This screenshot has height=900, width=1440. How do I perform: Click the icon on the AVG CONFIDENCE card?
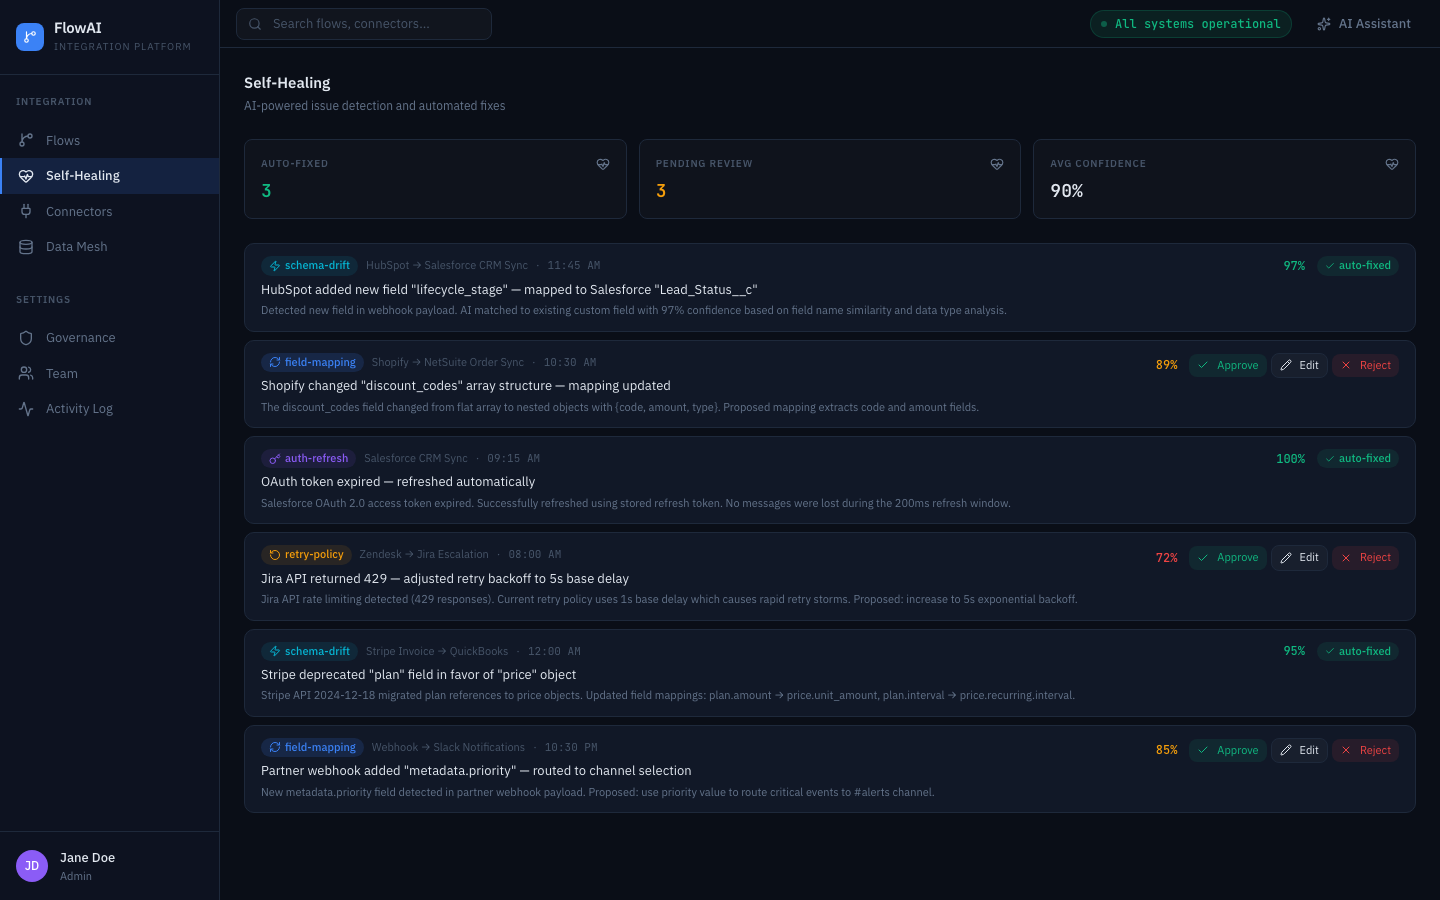click(1392, 163)
